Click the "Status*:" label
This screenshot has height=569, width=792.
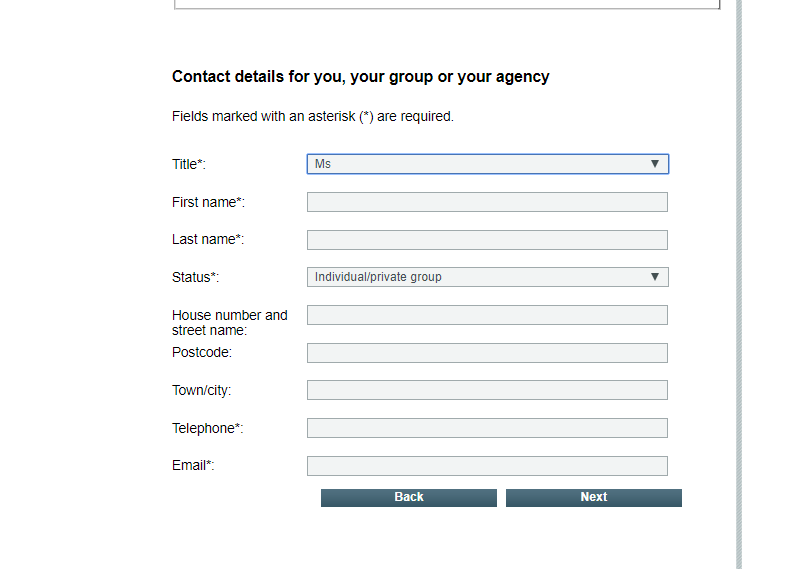click(195, 277)
